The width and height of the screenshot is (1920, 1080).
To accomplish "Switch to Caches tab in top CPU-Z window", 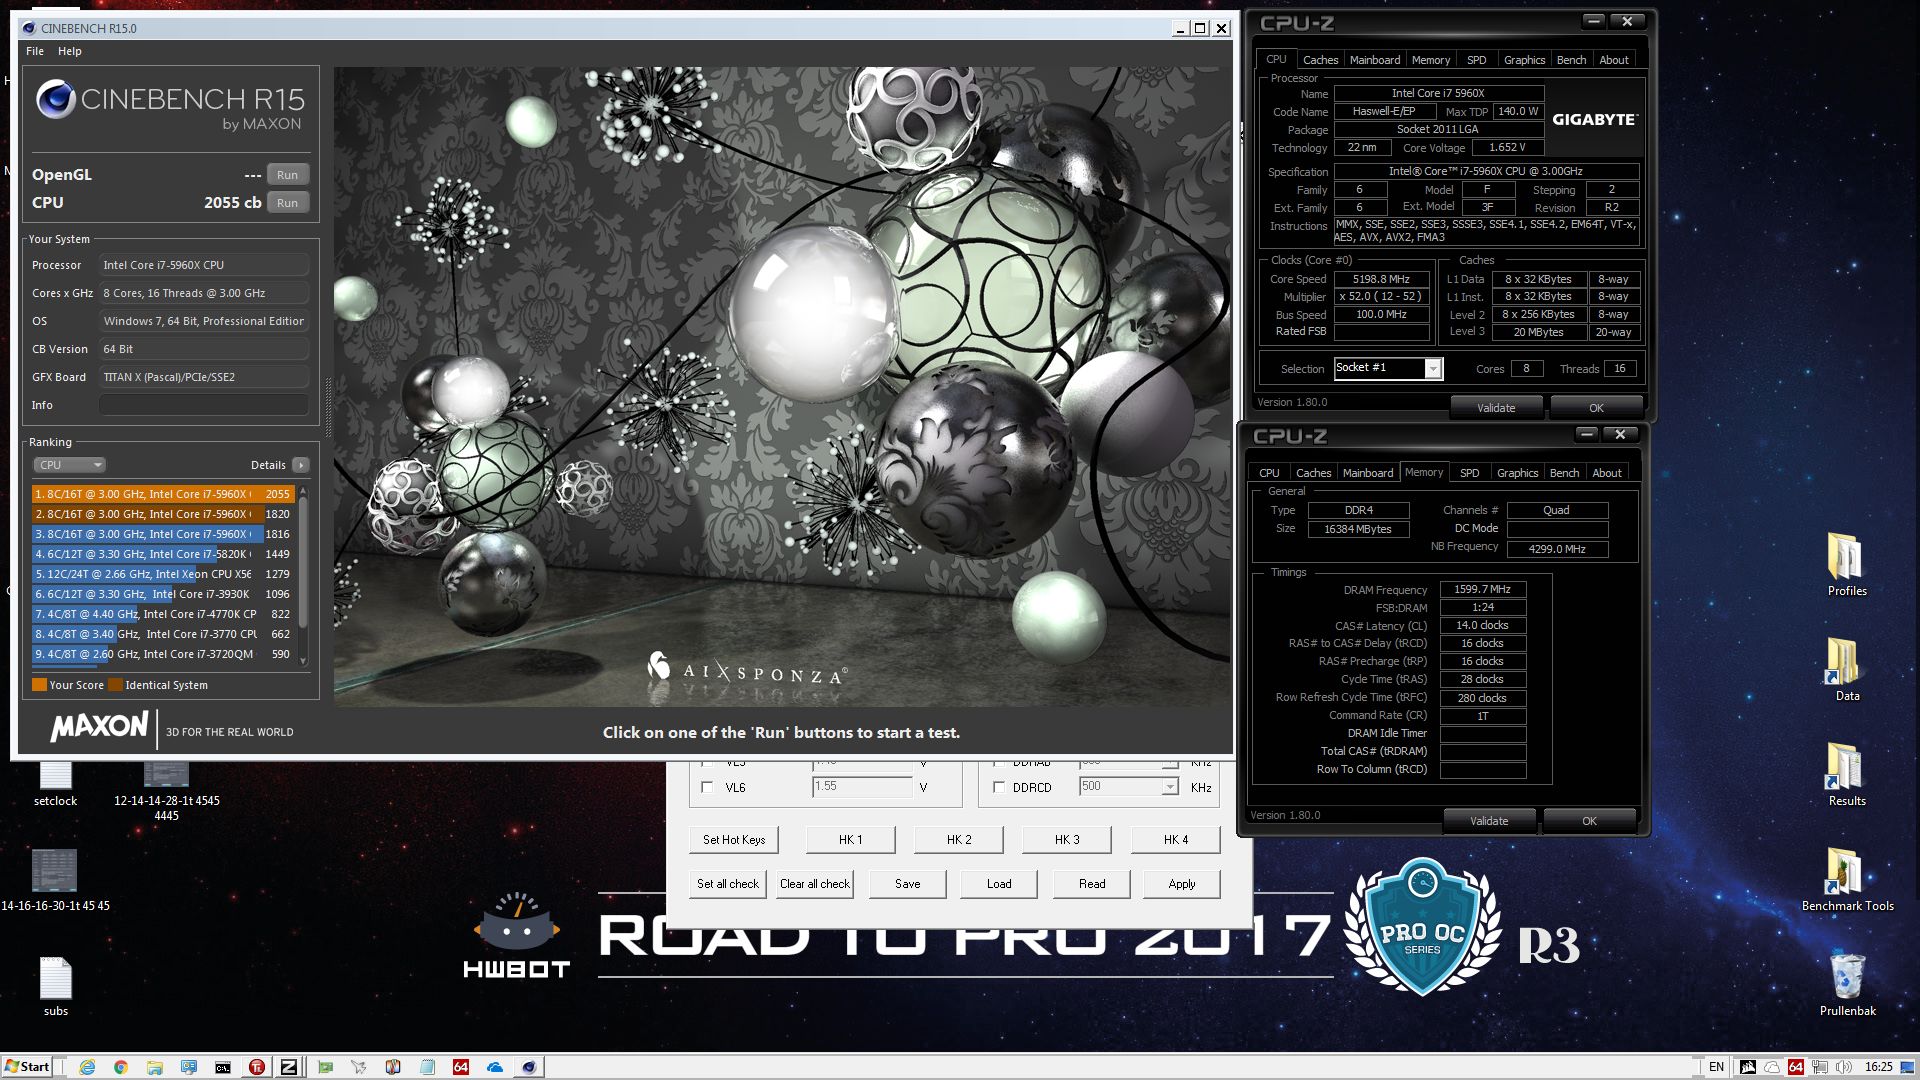I will pos(1320,60).
